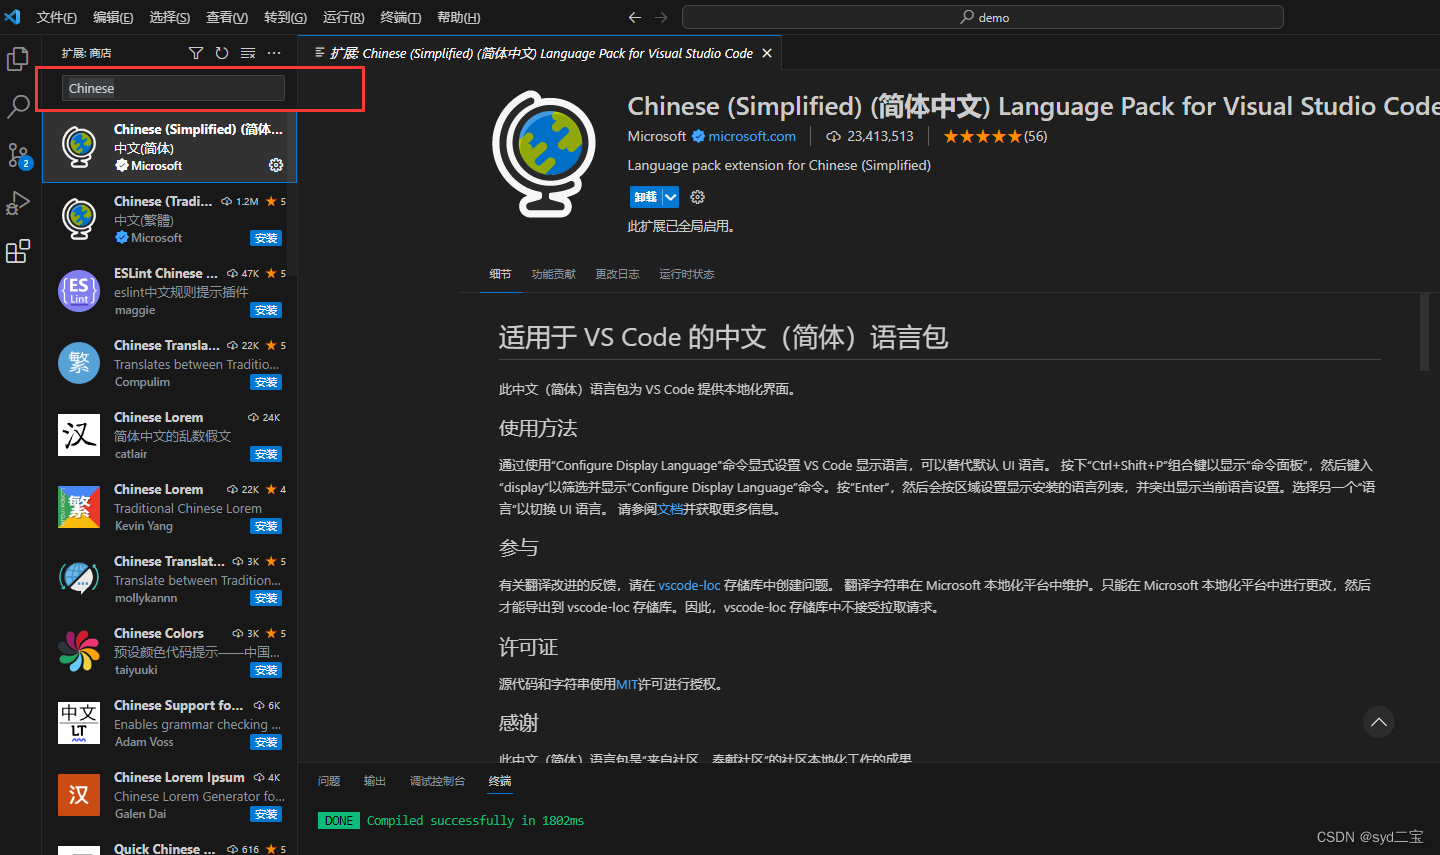Screen dimensions: 1440x855
Task: Open the Search view icon
Action: pyautogui.click(x=17, y=107)
